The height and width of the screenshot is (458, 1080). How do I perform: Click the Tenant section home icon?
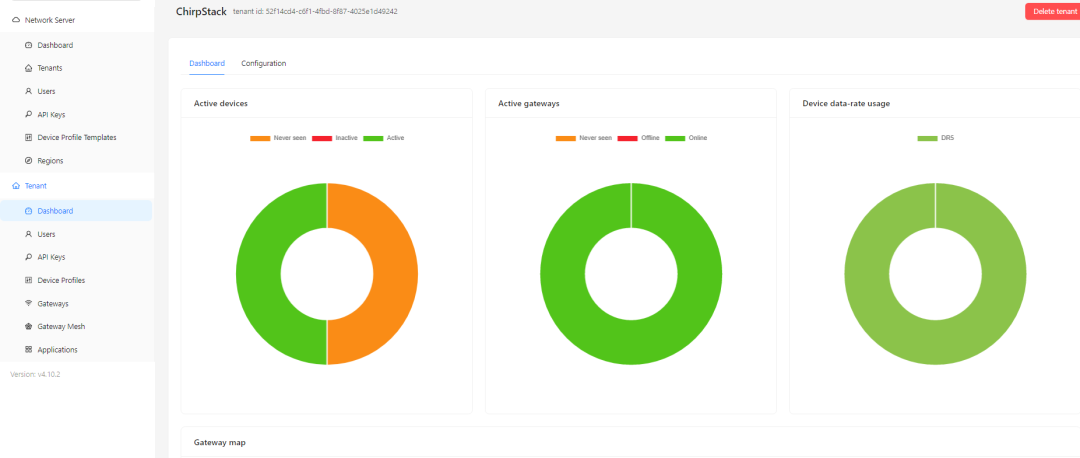coord(16,186)
